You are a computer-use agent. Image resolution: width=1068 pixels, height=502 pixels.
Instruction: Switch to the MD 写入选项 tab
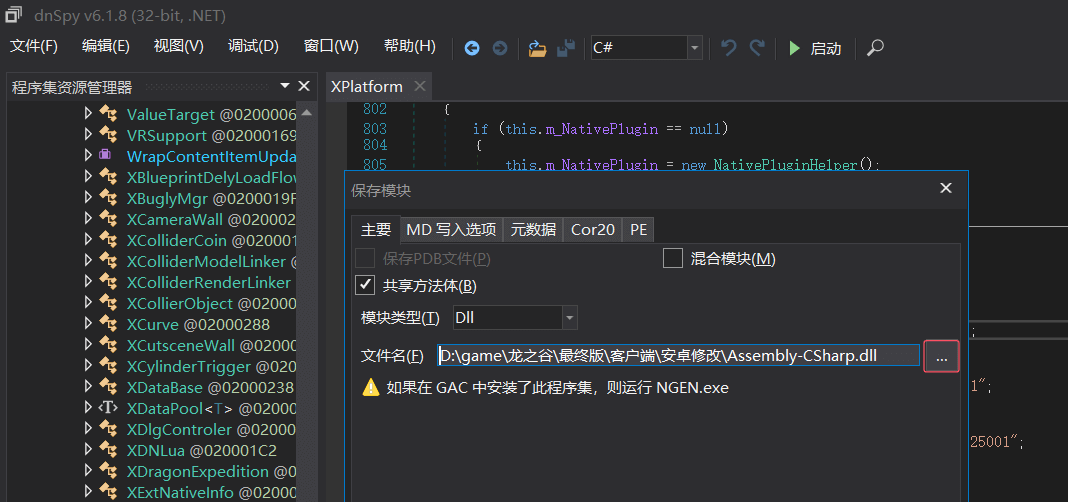(451, 230)
